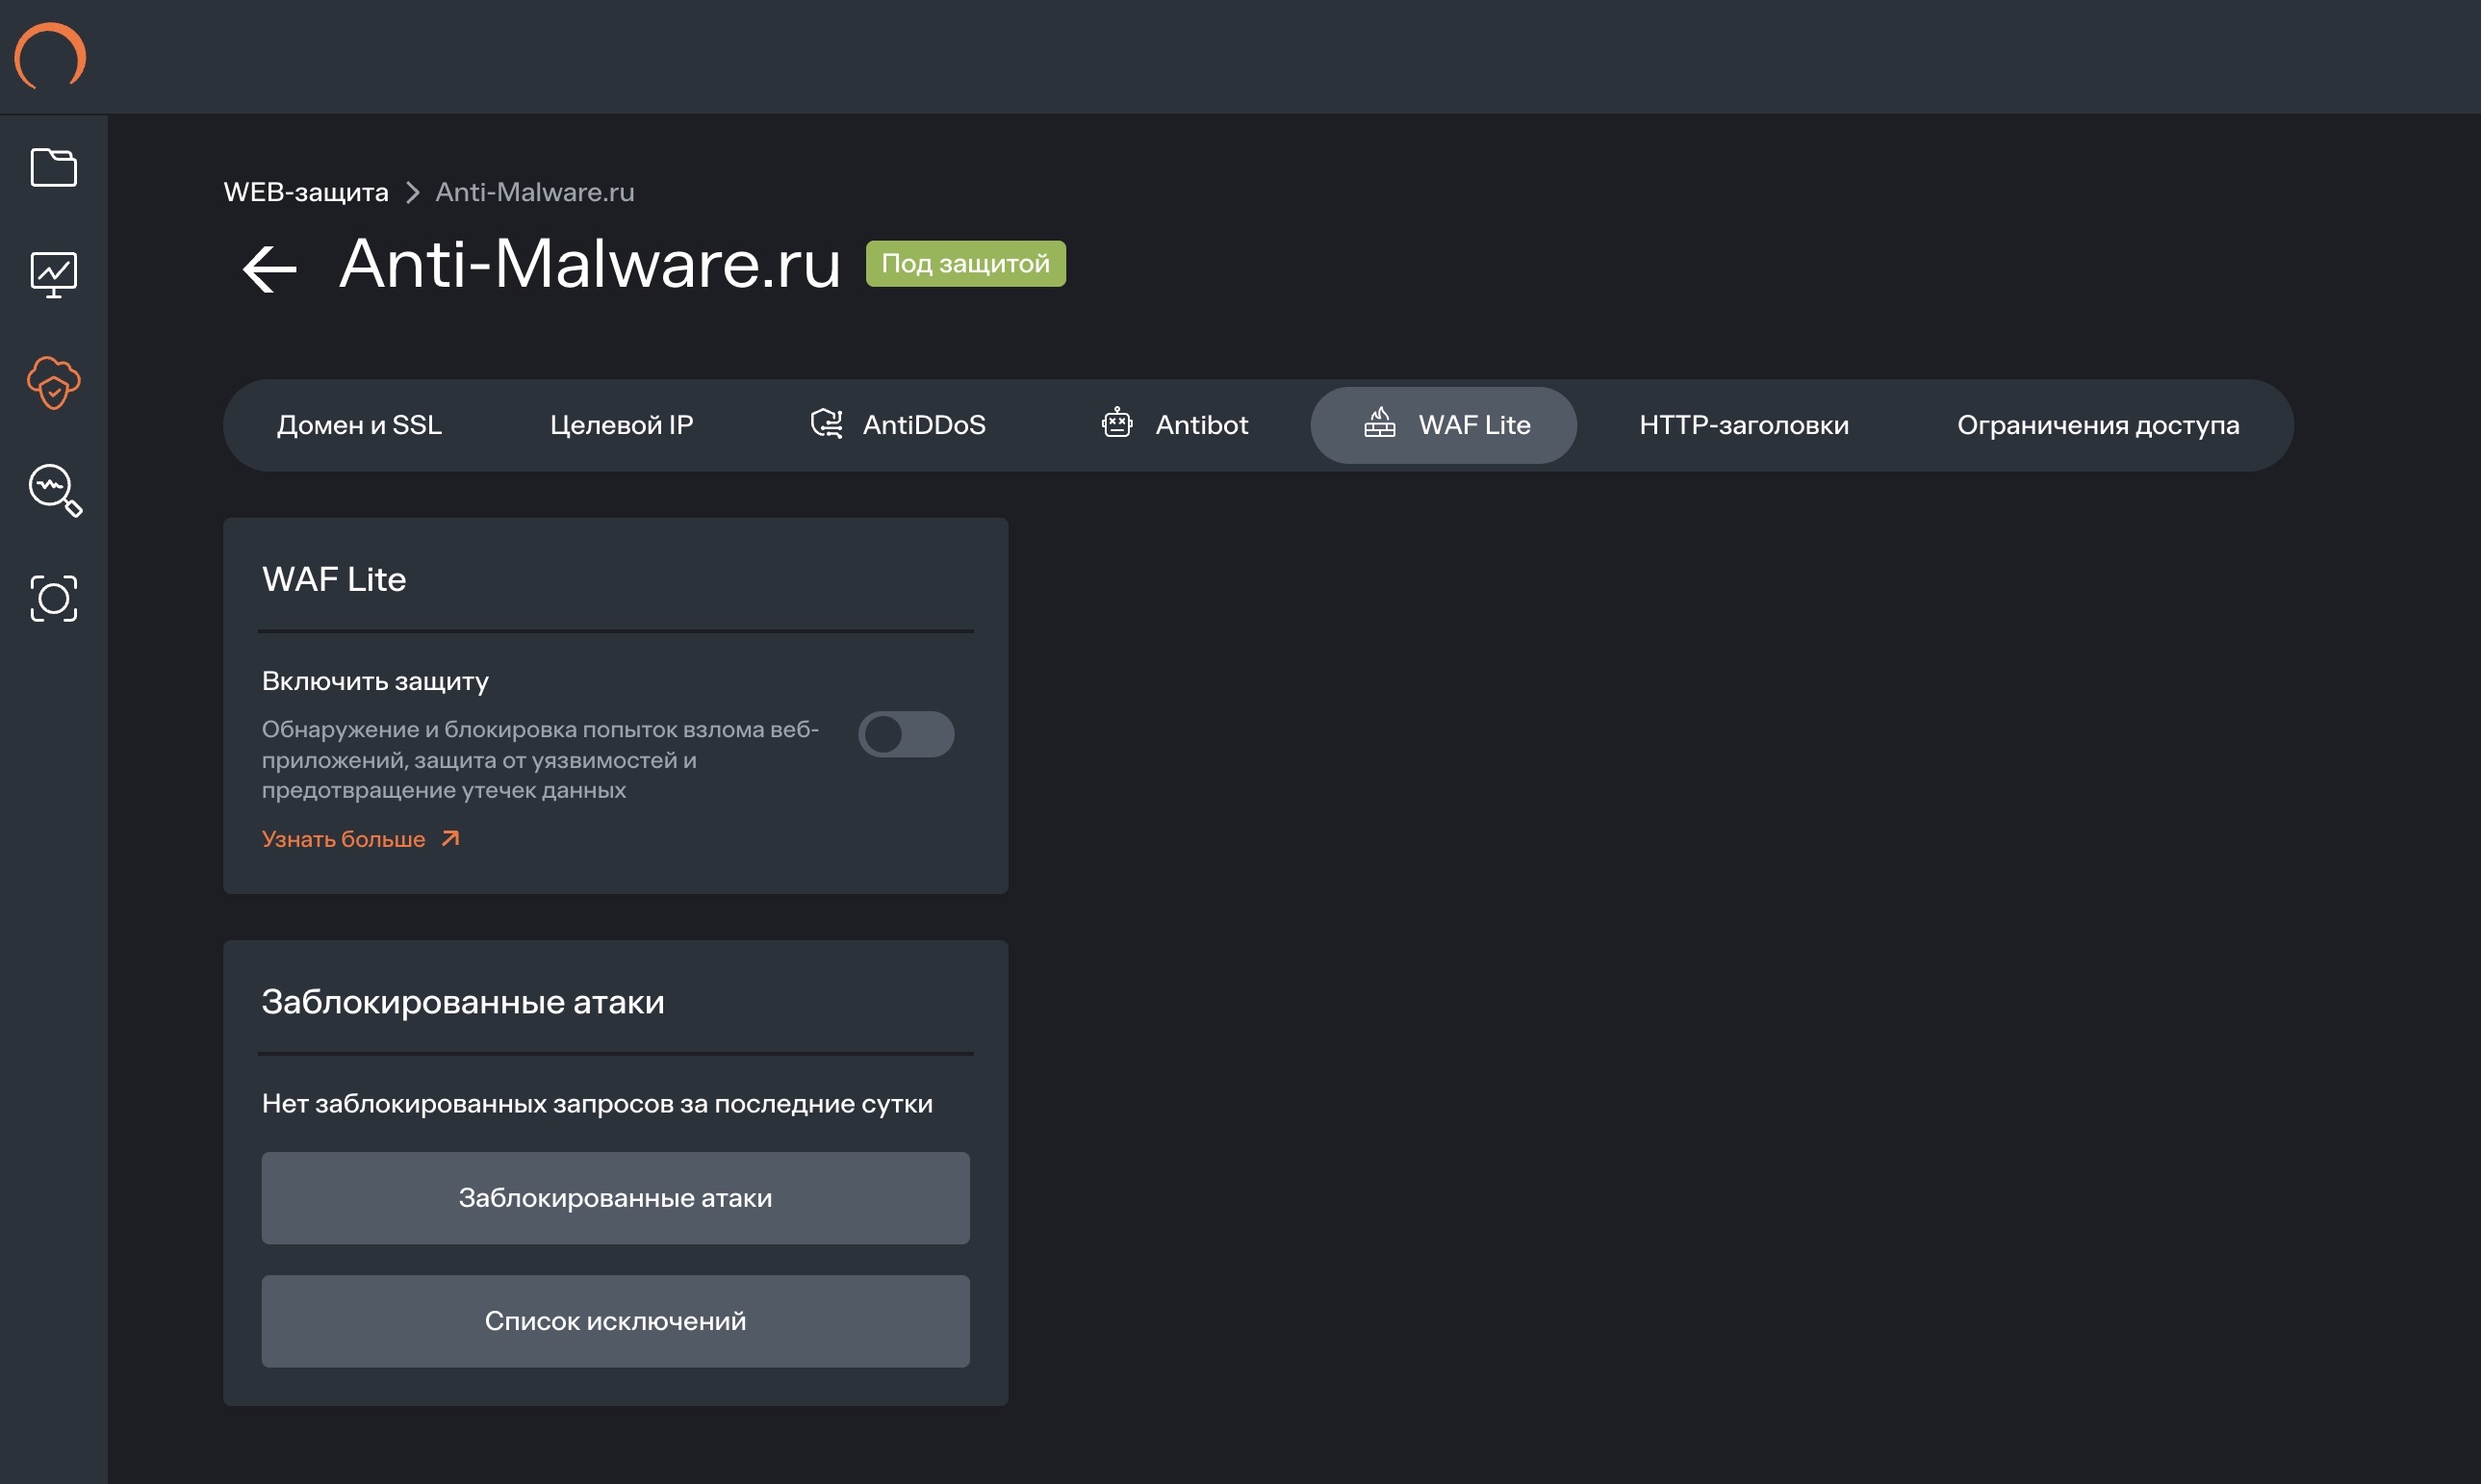Click the Под защитой status badge
Screen dimensions: 2481x1484
tap(965, 264)
